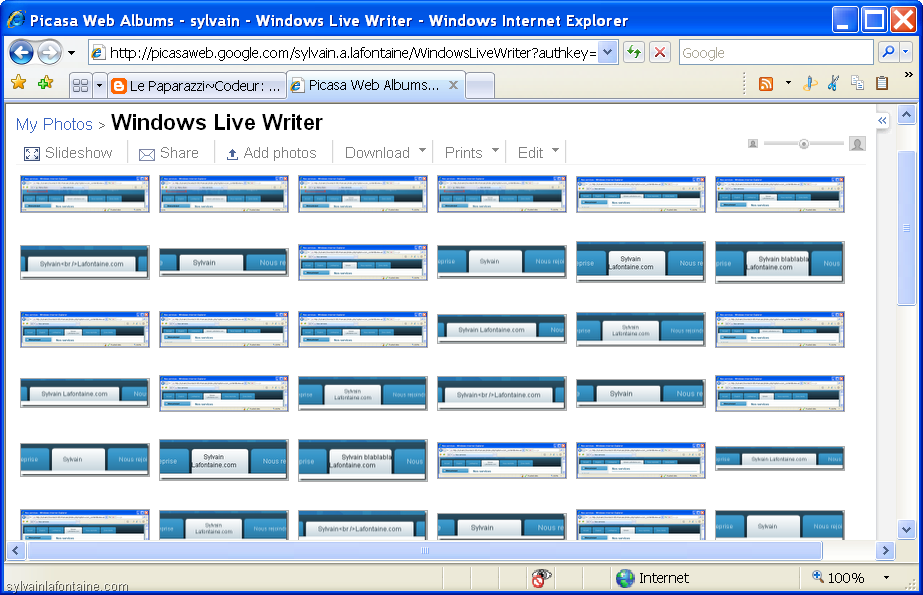The image size is (923, 595).
Task: Run search with the magnifier icon
Action: coord(888,52)
